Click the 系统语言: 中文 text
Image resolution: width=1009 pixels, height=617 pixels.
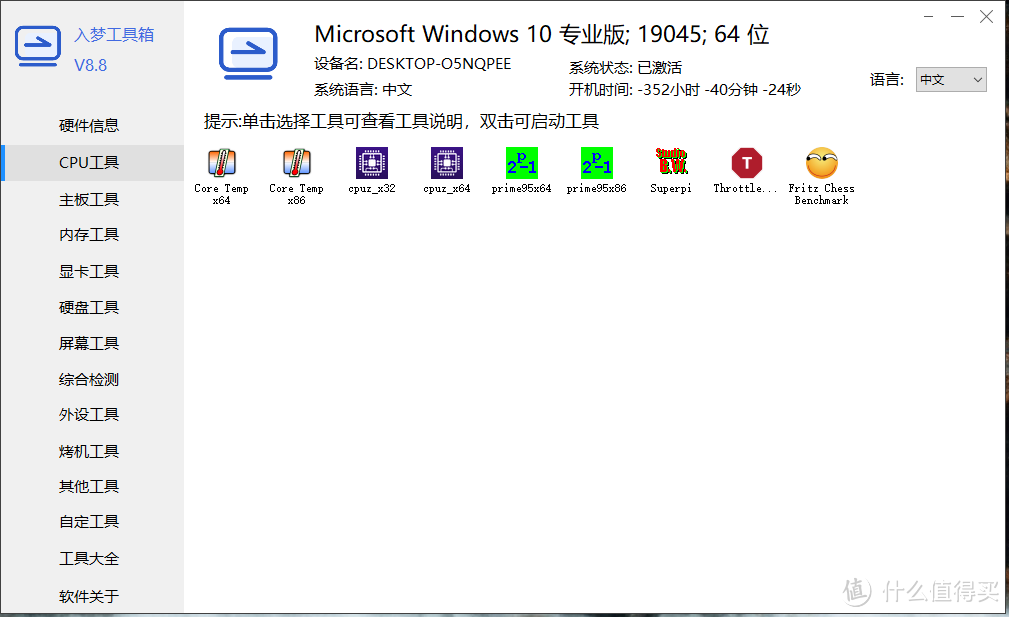click(363, 89)
